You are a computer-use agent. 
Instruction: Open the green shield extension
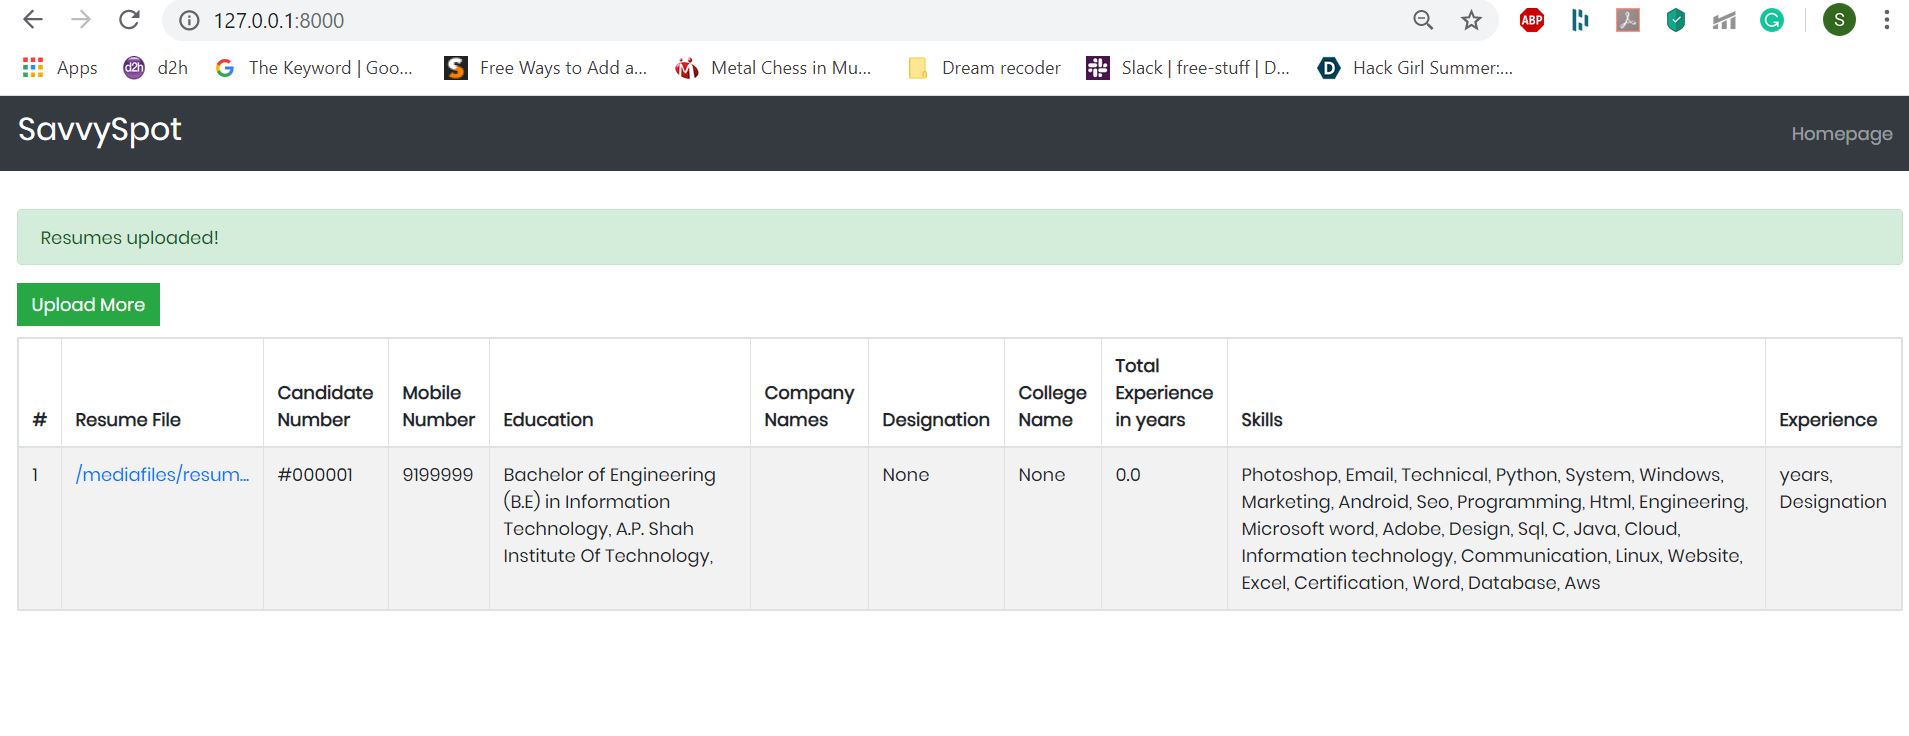tap(1676, 20)
